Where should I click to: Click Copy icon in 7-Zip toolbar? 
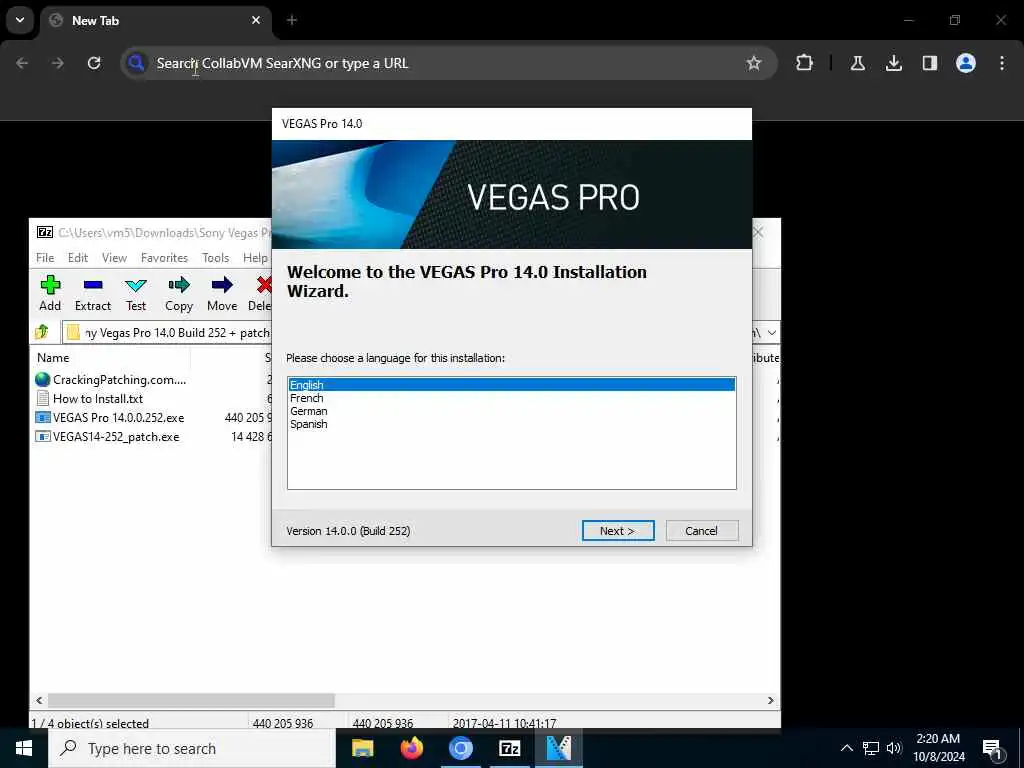tap(179, 293)
